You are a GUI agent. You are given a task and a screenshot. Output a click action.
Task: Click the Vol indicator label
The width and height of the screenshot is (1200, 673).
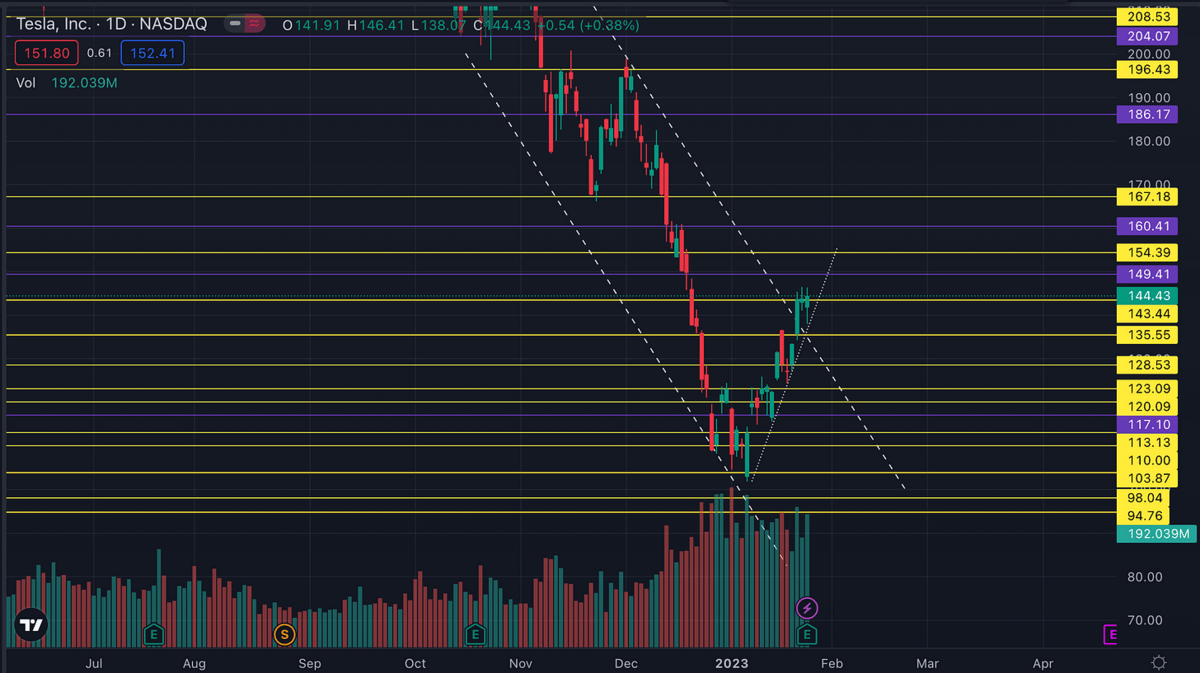coord(26,83)
